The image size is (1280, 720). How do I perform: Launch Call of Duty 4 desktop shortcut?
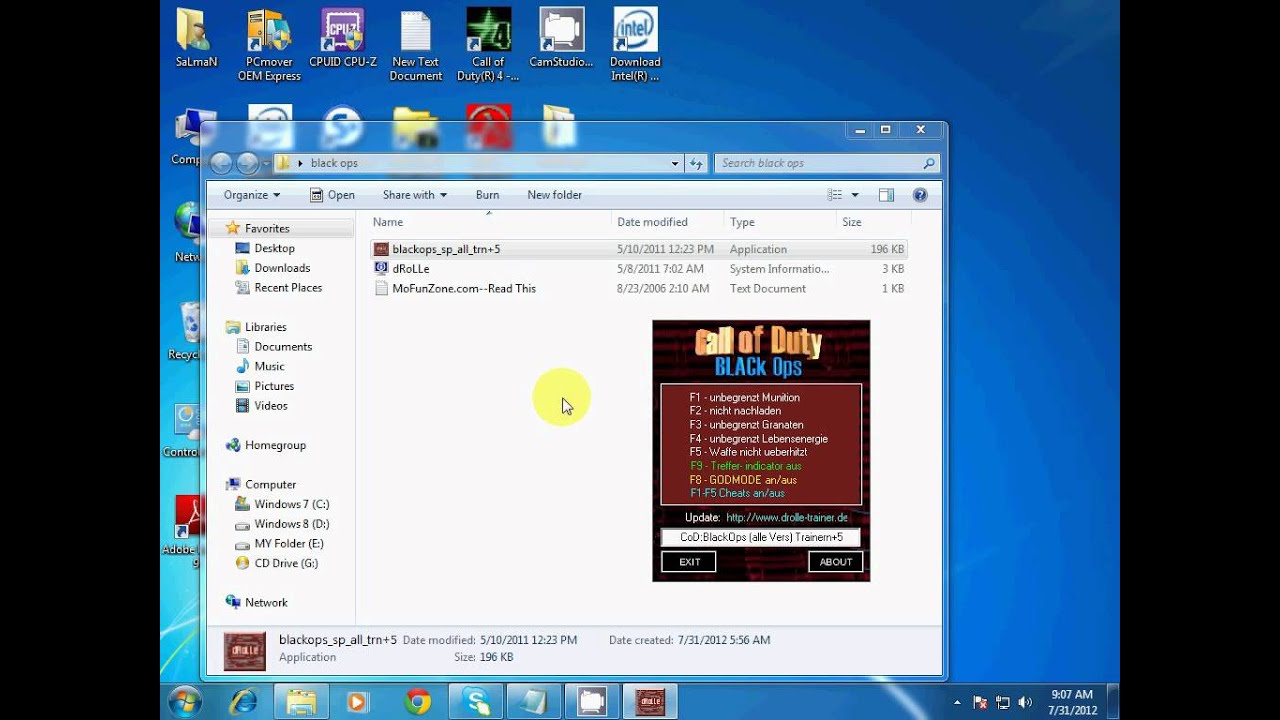(488, 45)
